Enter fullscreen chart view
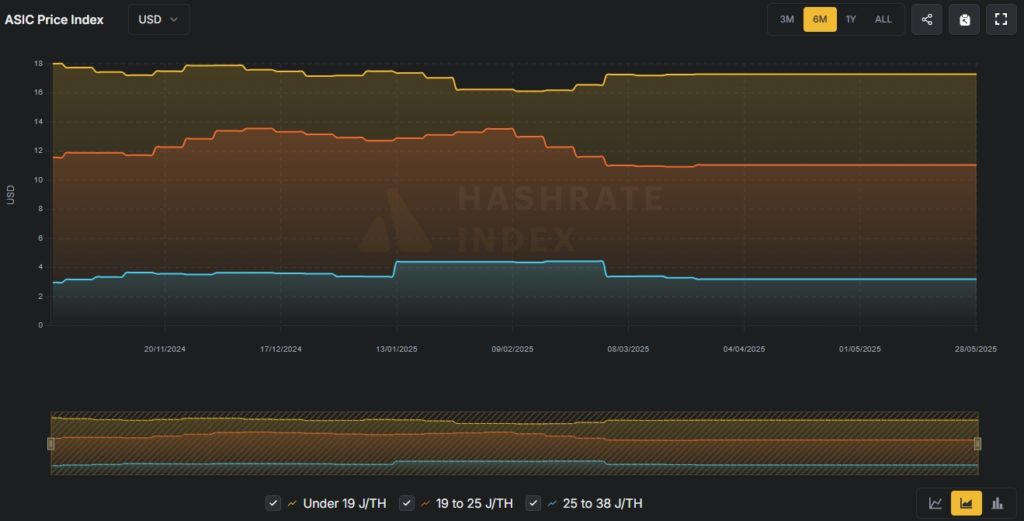The image size is (1024, 521). pyautogui.click(x=1001, y=19)
